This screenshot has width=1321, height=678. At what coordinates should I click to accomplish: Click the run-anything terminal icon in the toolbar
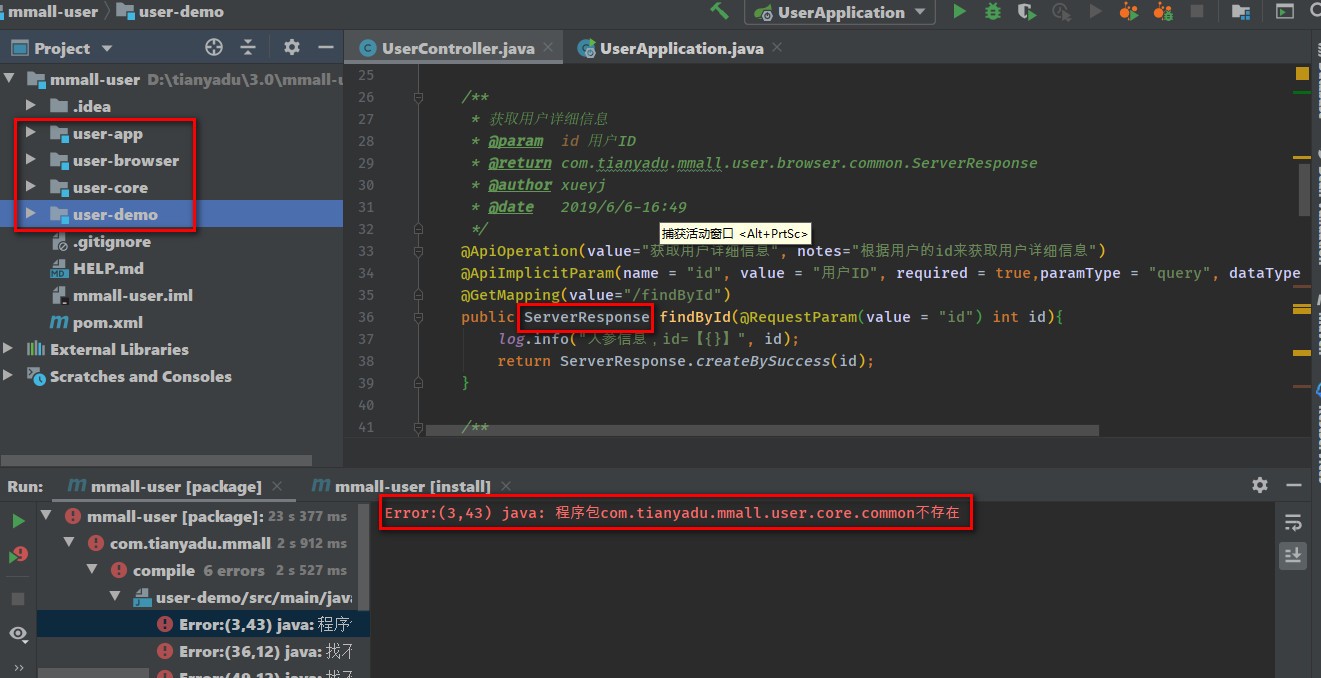[x=1286, y=12]
